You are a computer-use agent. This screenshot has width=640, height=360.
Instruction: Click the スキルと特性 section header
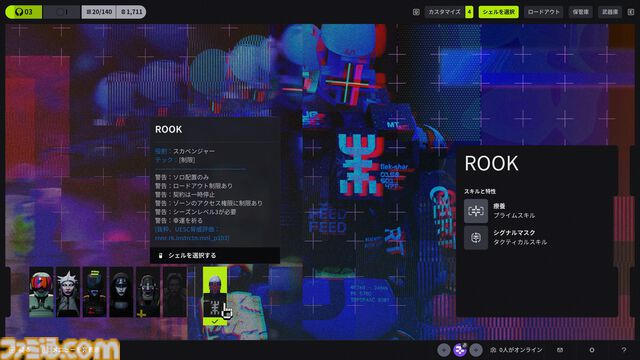[480, 191]
